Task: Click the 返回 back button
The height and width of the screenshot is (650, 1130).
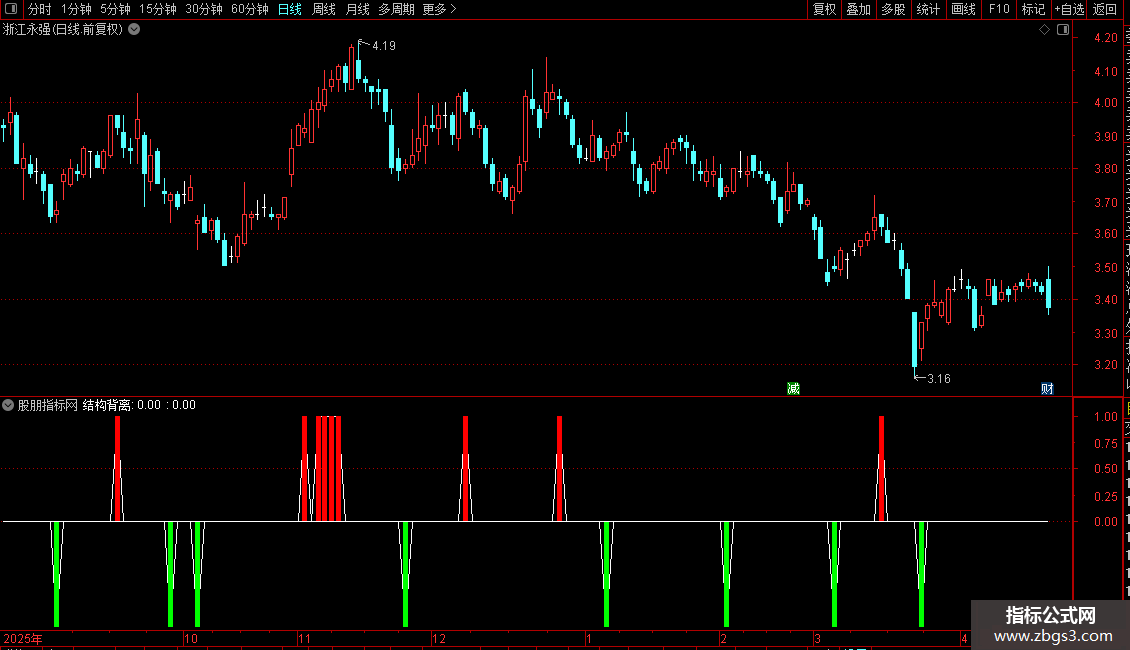Action: click(1105, 9)
